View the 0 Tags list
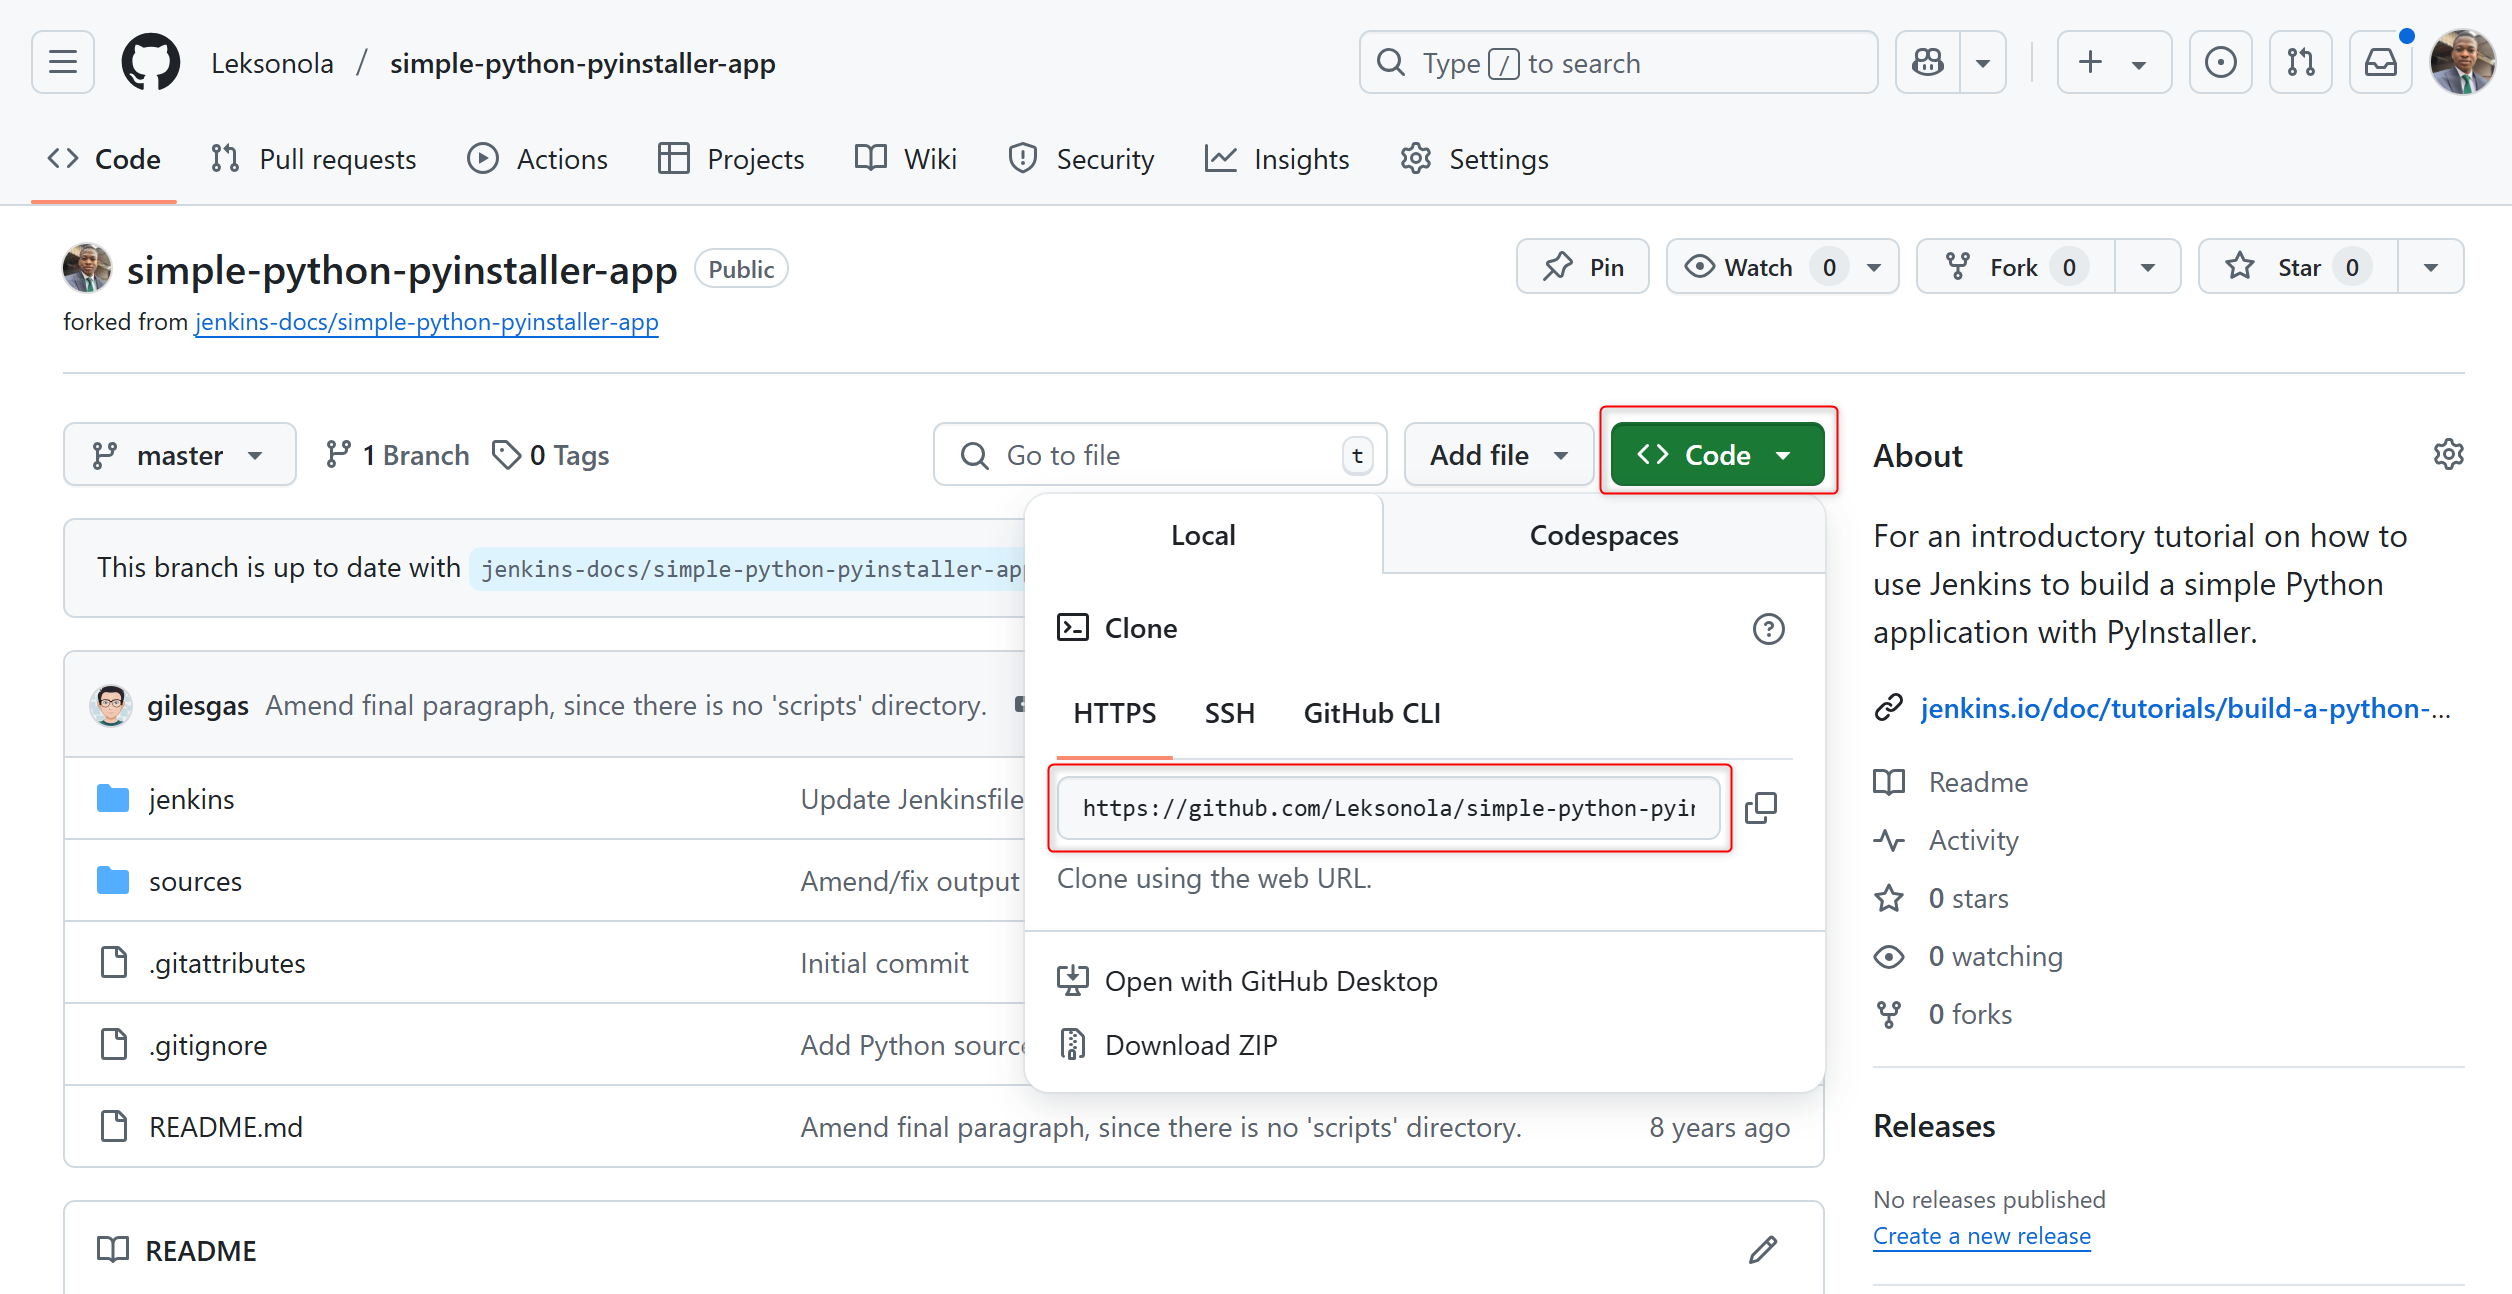The image size is (2512, 1294). (551, 455)
